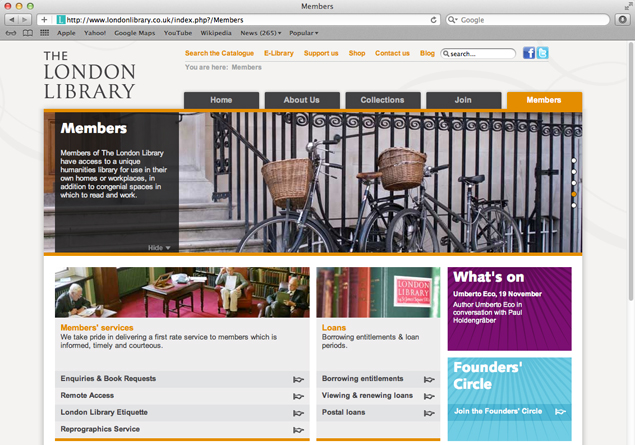
Task: Click the site favicon in the address bar
Action: [x=61, y=19]
